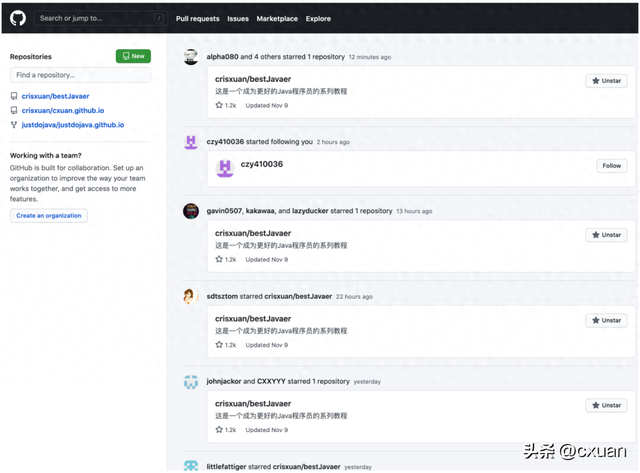Focus the Find a repository field
The image size is (640, 473).
(80, 75)
